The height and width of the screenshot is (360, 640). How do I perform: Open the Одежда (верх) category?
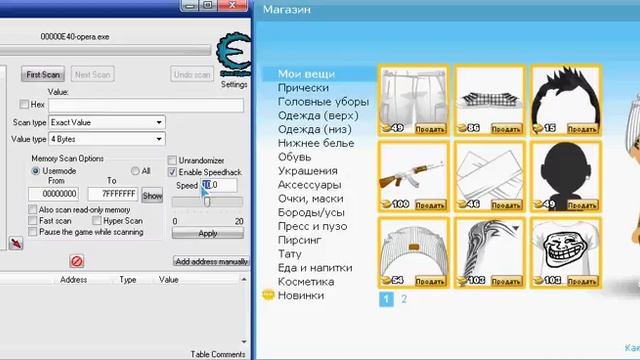318,116
